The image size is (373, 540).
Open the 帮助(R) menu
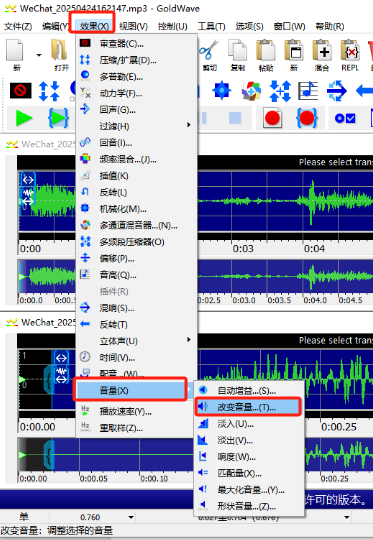tap(330, 26)
